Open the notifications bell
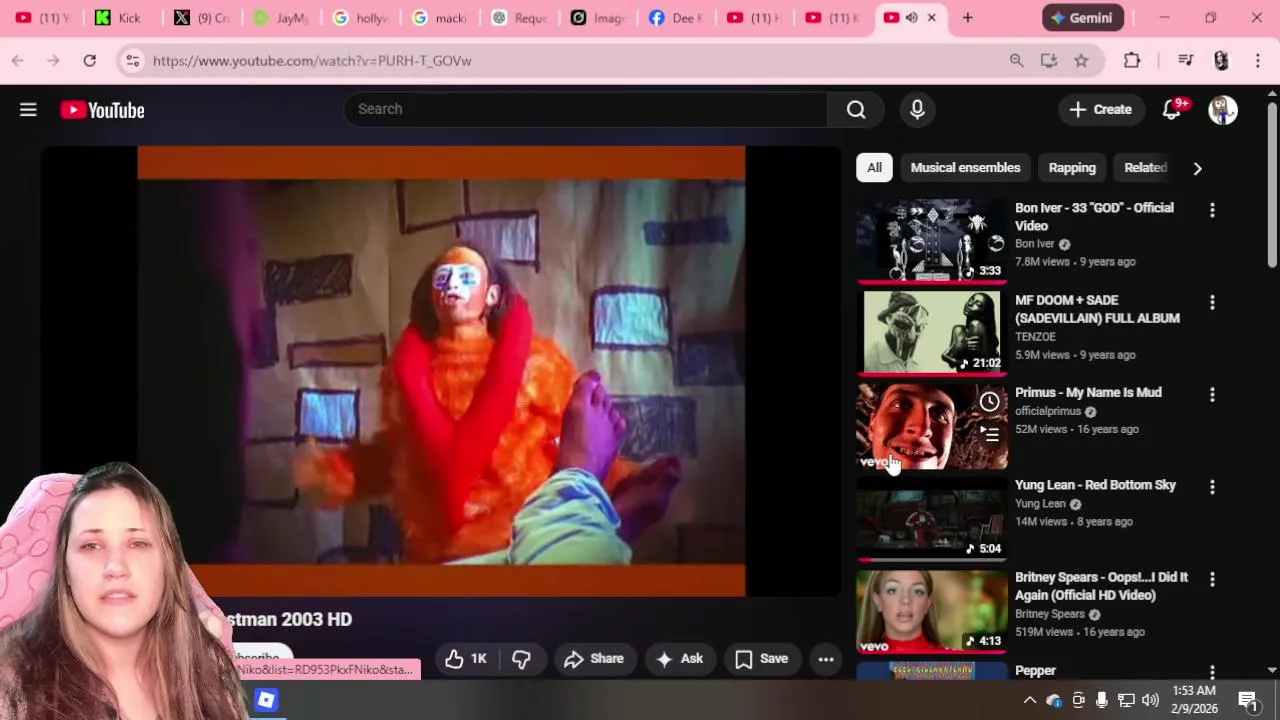Image resolution: width=1280 pixels, height=720 pixels. (x=1172, y=110)
